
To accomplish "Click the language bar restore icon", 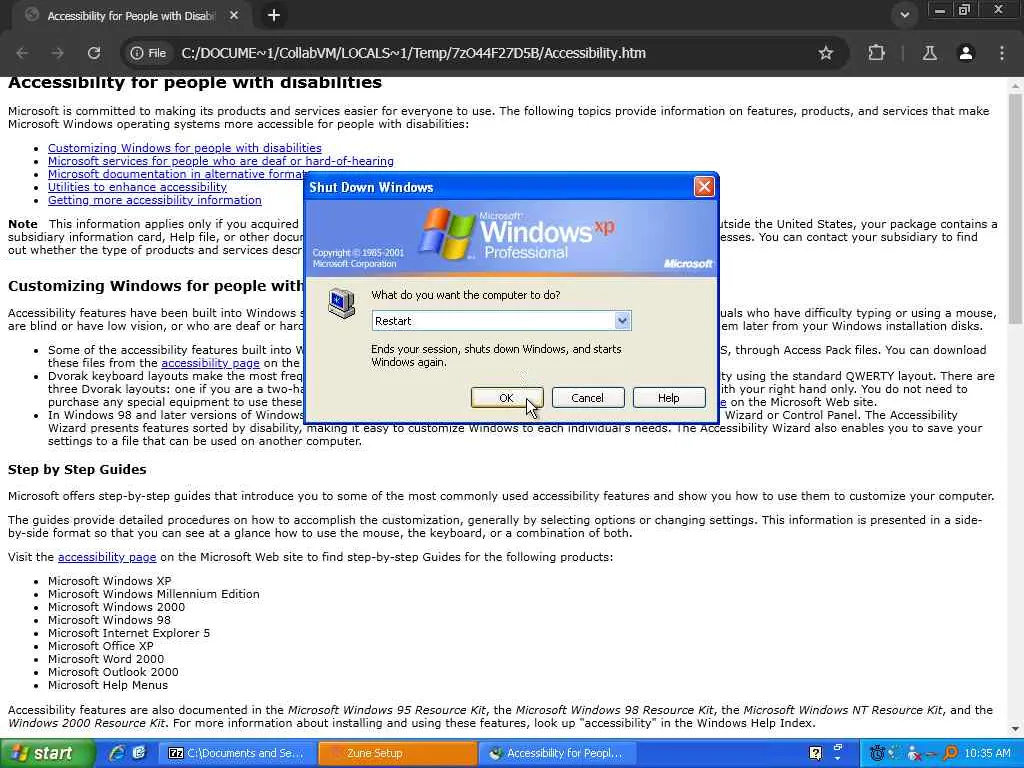I will [839, 748].
